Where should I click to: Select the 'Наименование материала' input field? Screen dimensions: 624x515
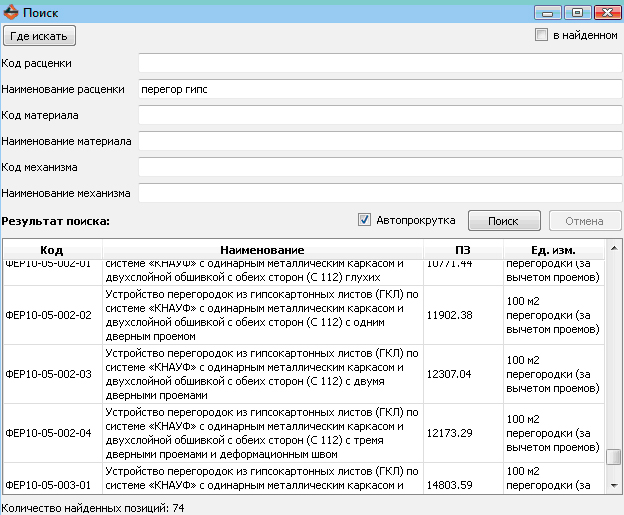[x=379, y=141]
